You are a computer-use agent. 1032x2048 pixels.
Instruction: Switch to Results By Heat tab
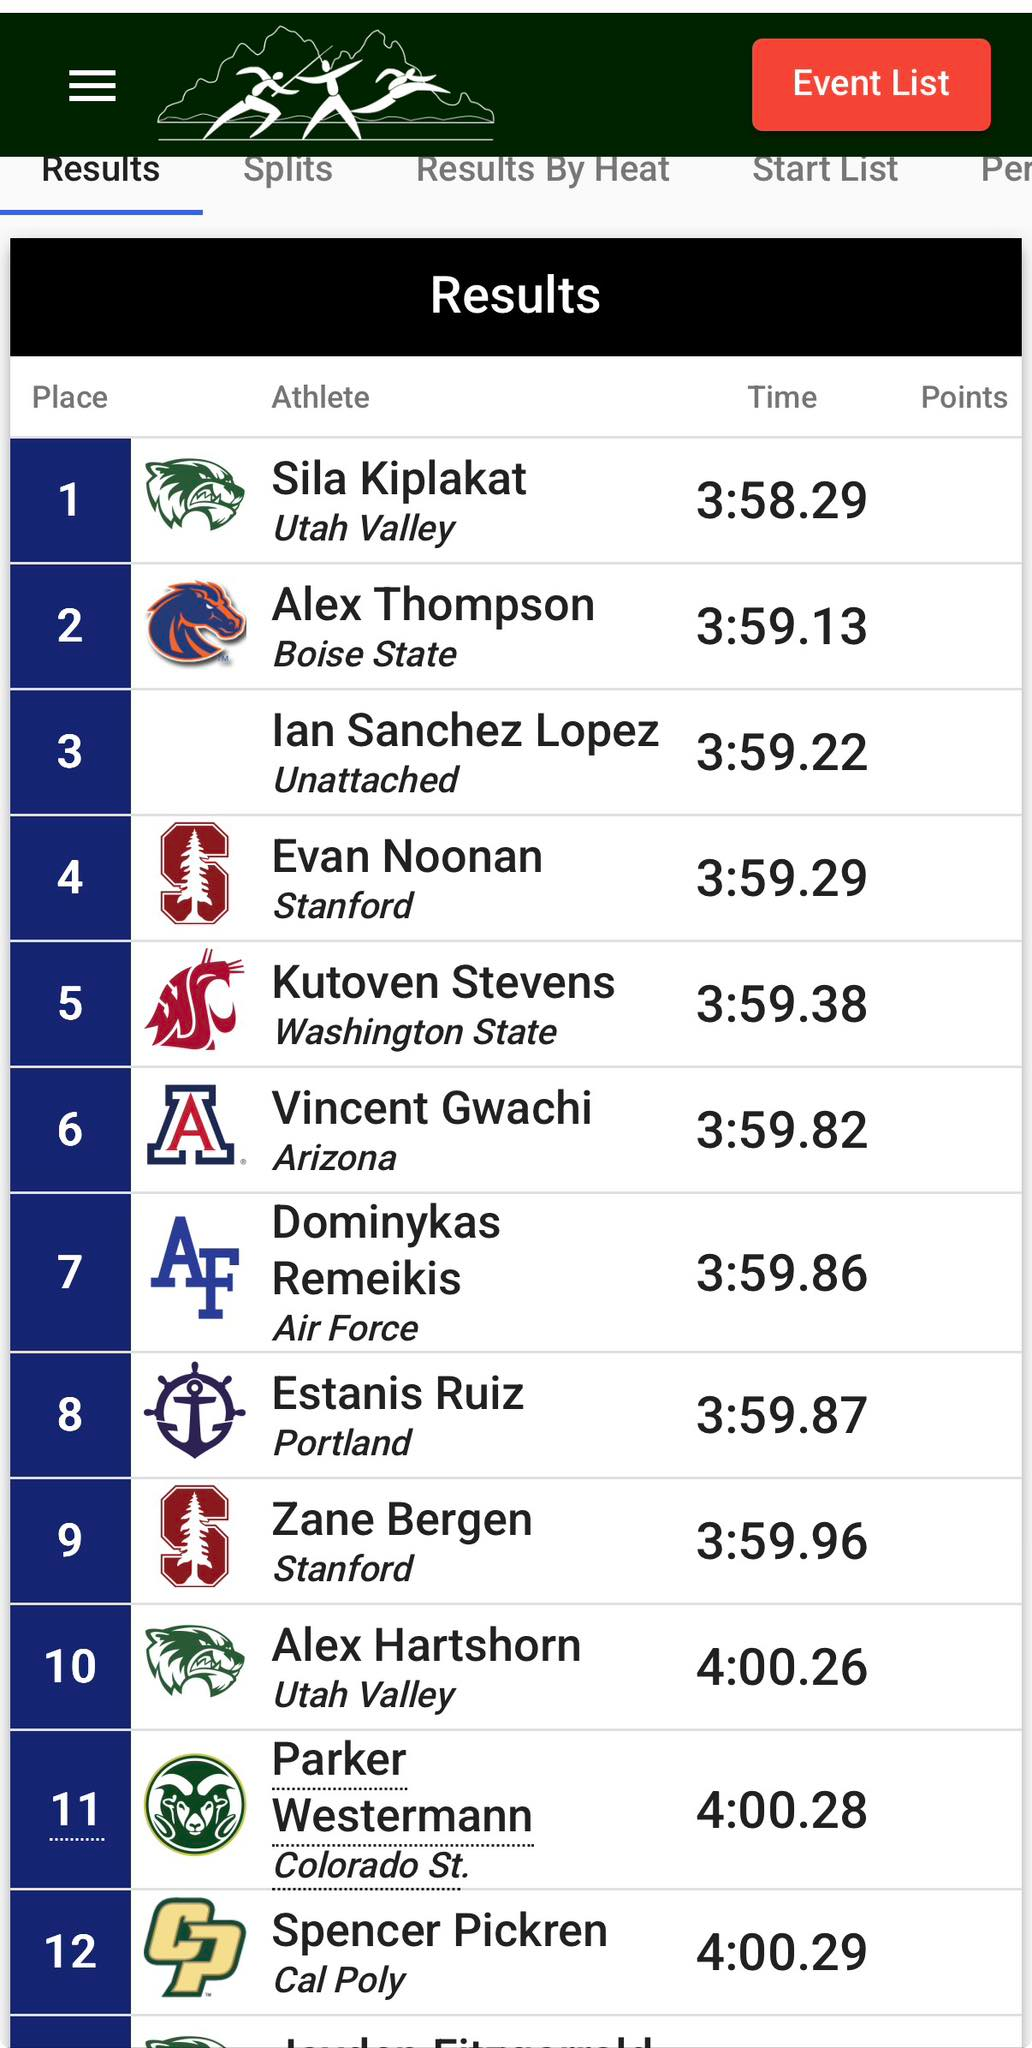(542, 170)
